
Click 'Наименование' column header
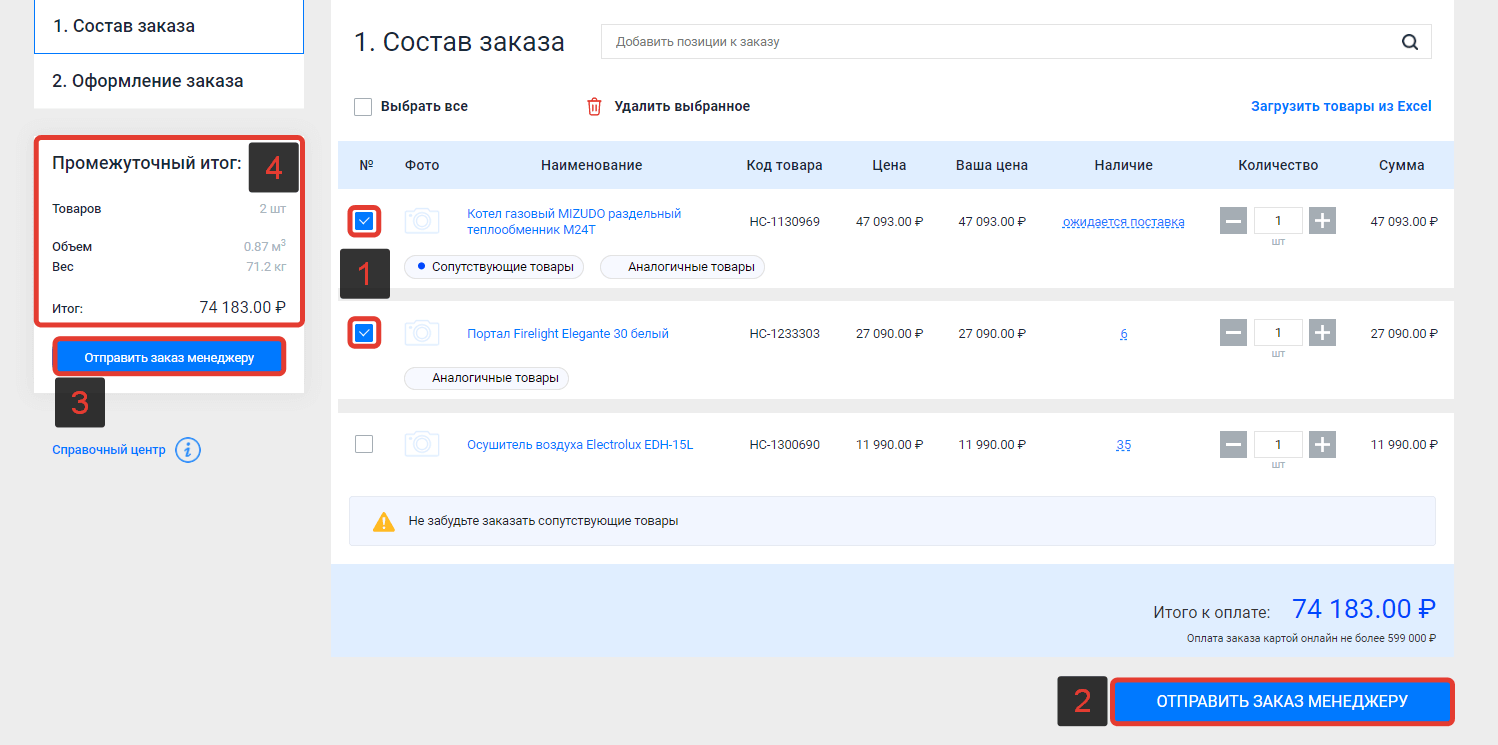pos(592,165)
